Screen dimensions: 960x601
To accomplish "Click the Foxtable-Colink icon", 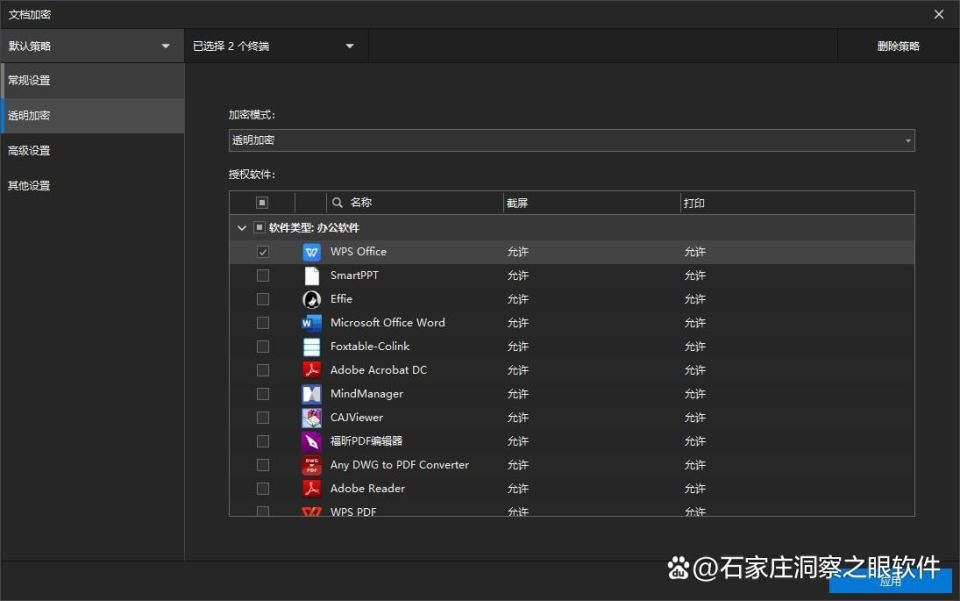I will (312, 346).
